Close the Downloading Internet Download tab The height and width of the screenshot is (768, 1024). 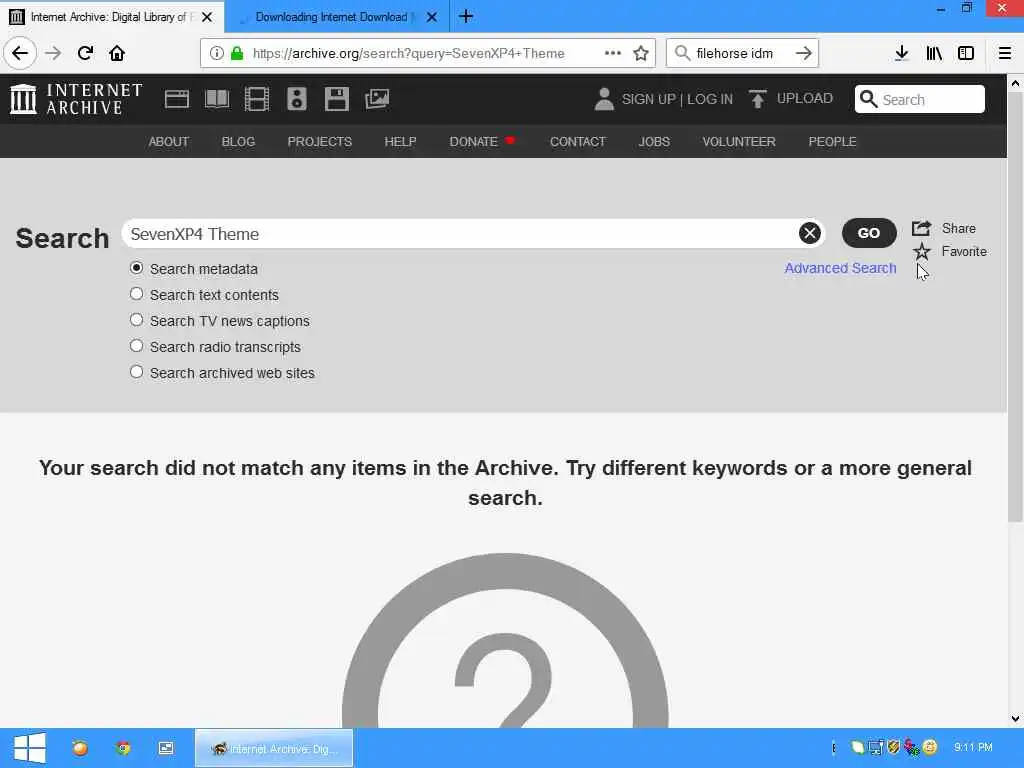pyautogui.click(x=432, y=17)
